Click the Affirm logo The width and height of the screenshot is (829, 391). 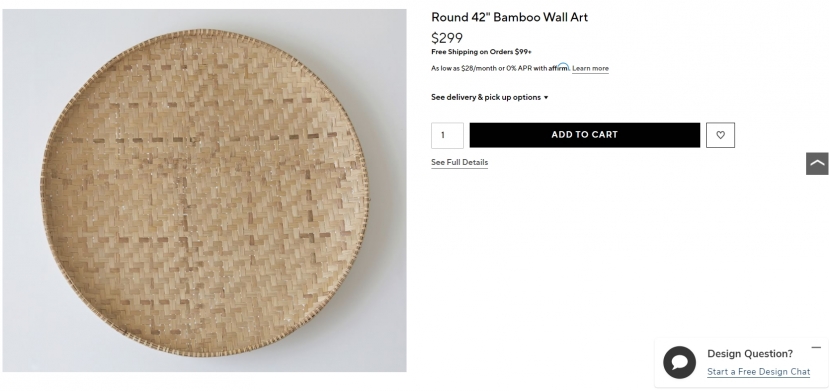[558, 67]
